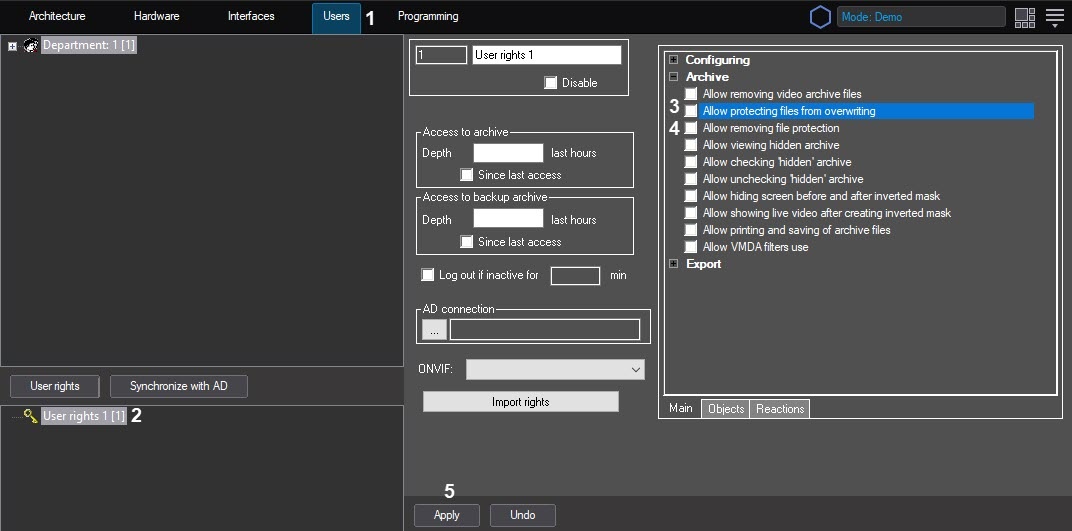This screenshot has height=531, width=1072.
Task: Toggle Log out if inactive checkbox
Action: 428,275
